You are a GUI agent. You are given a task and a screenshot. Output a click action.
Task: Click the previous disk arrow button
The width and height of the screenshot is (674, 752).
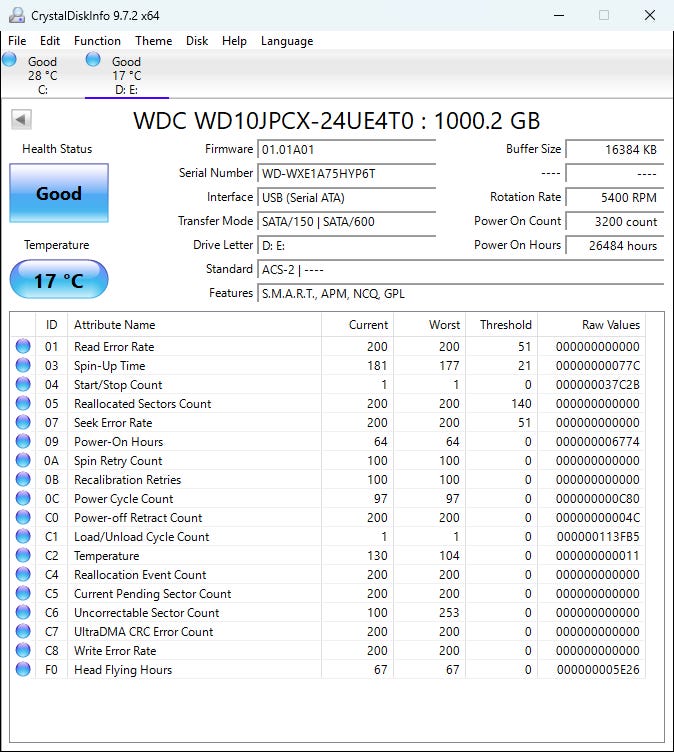21,120
